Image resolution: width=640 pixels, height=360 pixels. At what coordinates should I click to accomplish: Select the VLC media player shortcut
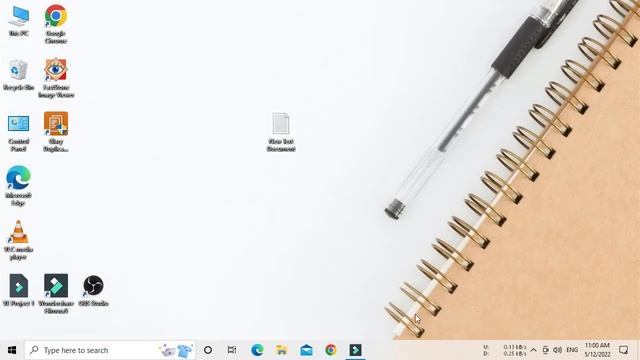click(x=18, y=240)
